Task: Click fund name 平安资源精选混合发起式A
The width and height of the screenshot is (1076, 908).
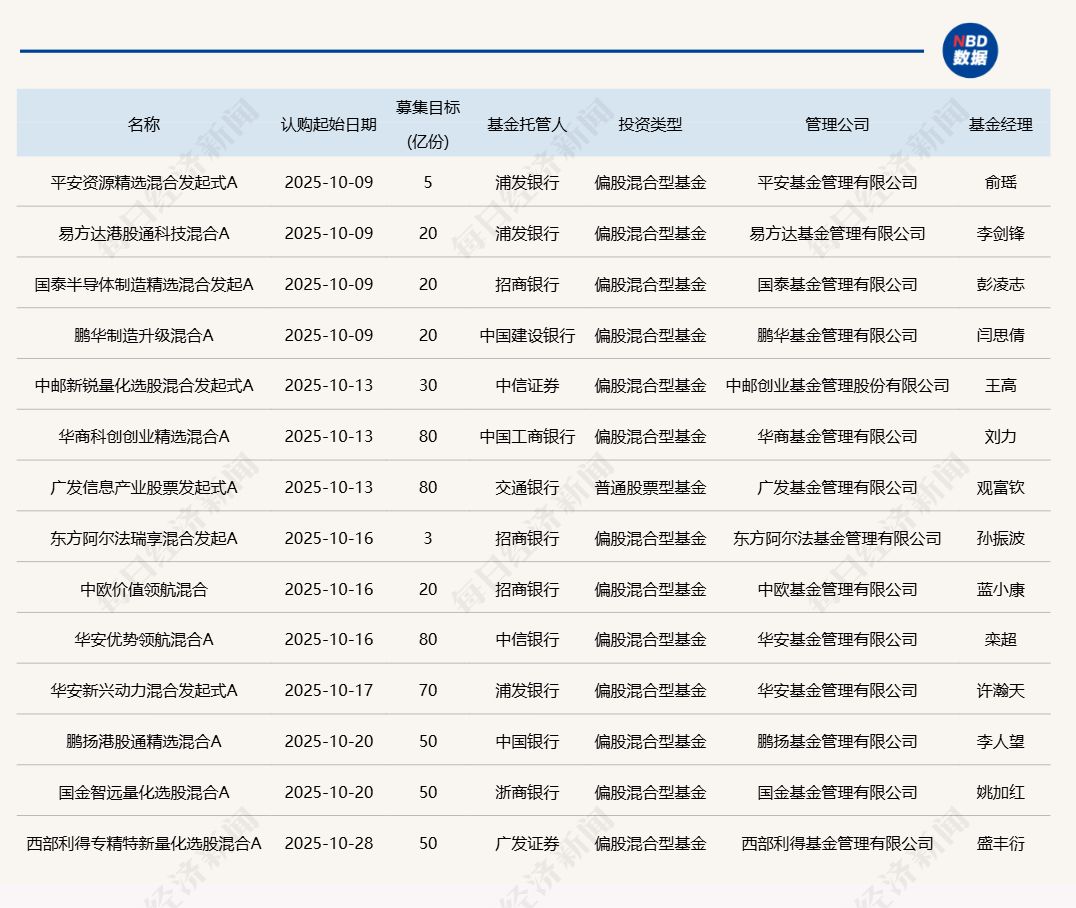Action: [x=144, y=183]
